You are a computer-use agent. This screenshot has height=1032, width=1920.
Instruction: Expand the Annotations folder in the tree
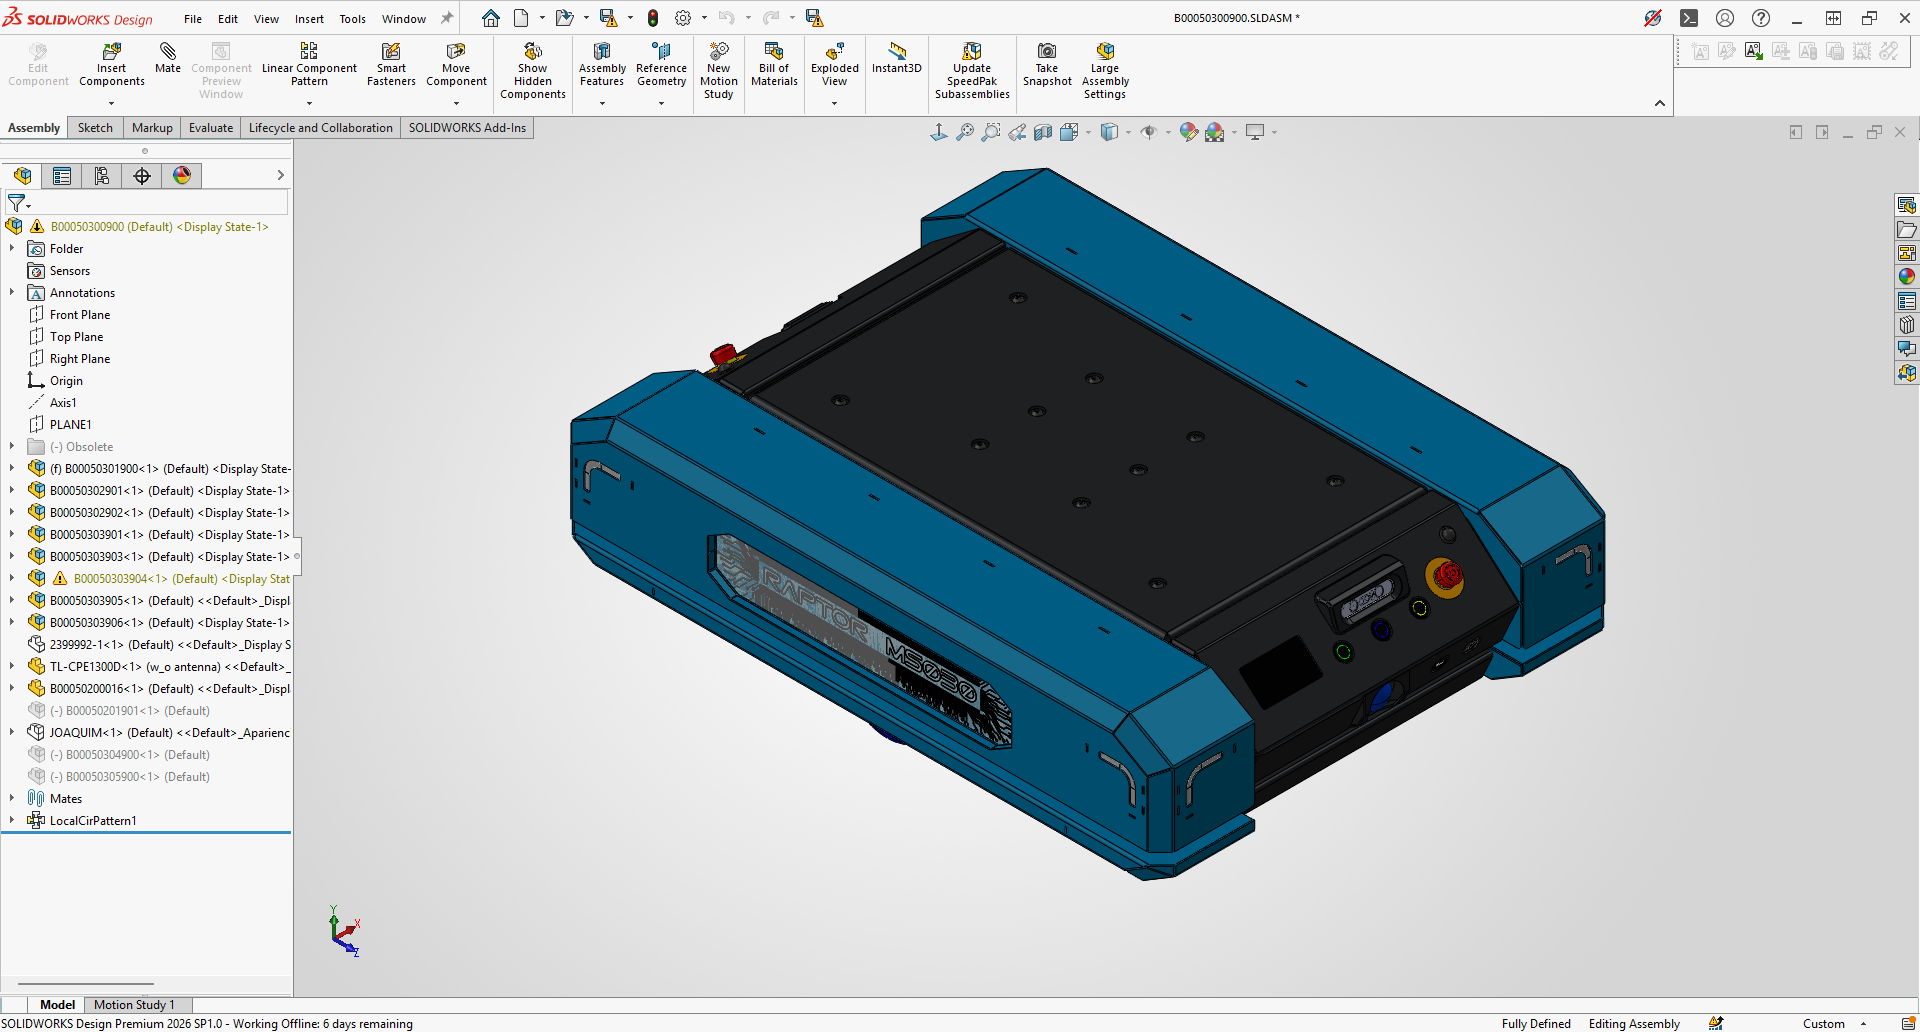[12, 293]
